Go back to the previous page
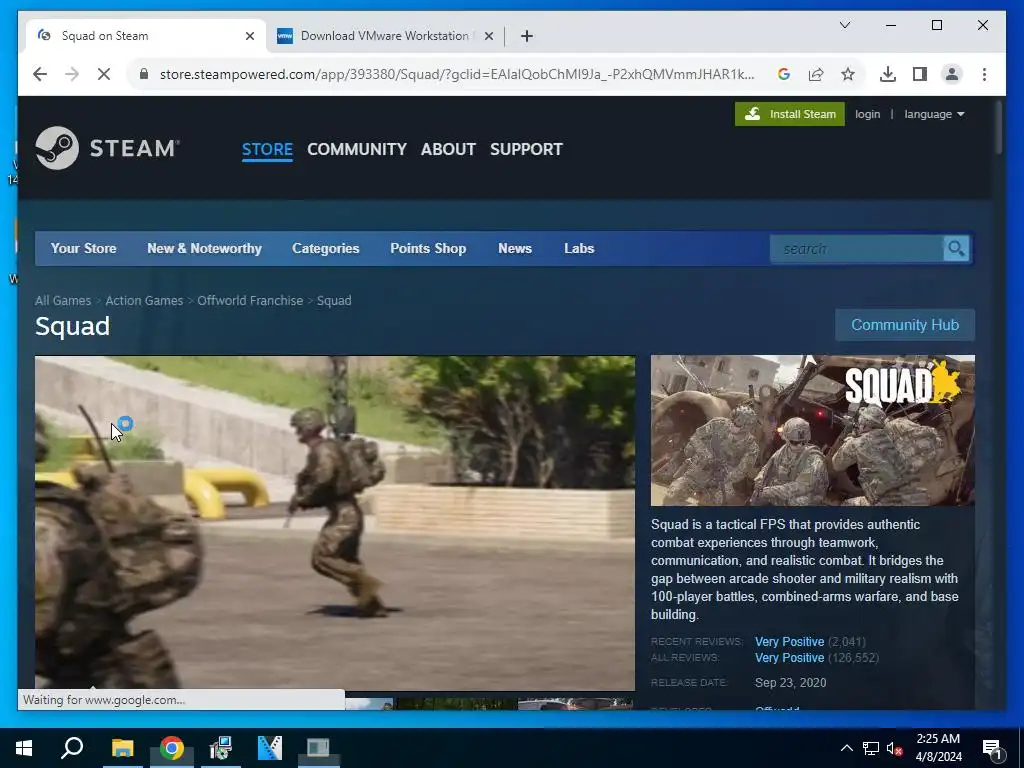 coord(40,74)
